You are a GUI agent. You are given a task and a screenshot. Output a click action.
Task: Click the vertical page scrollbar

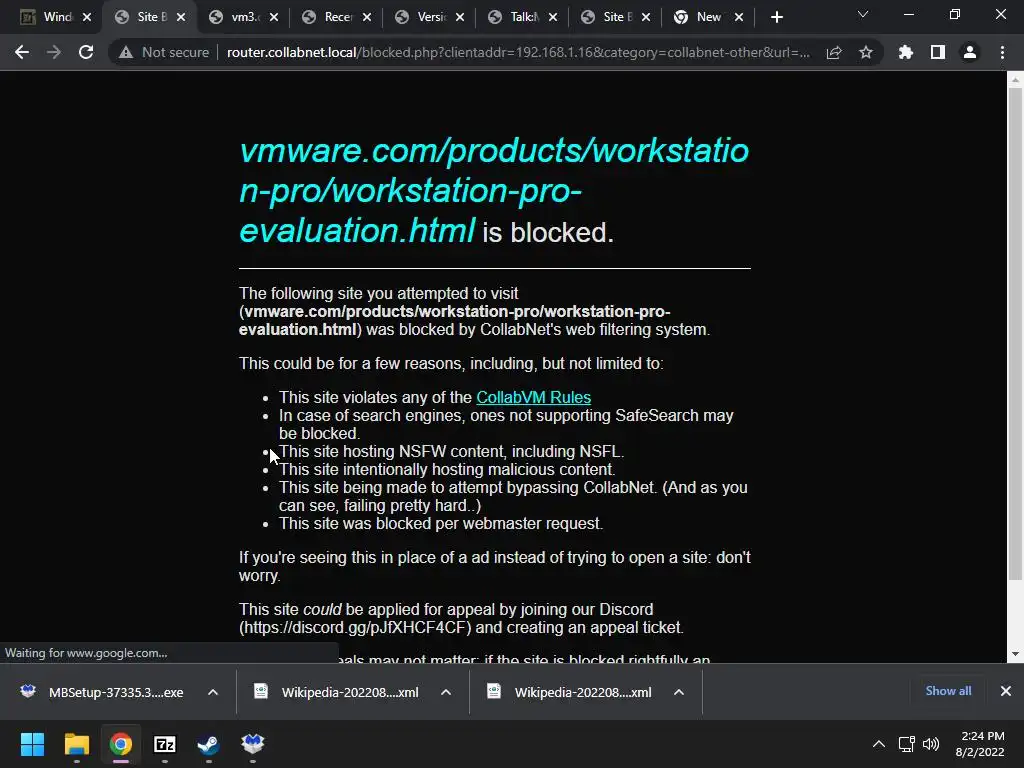click(1015, 333)
